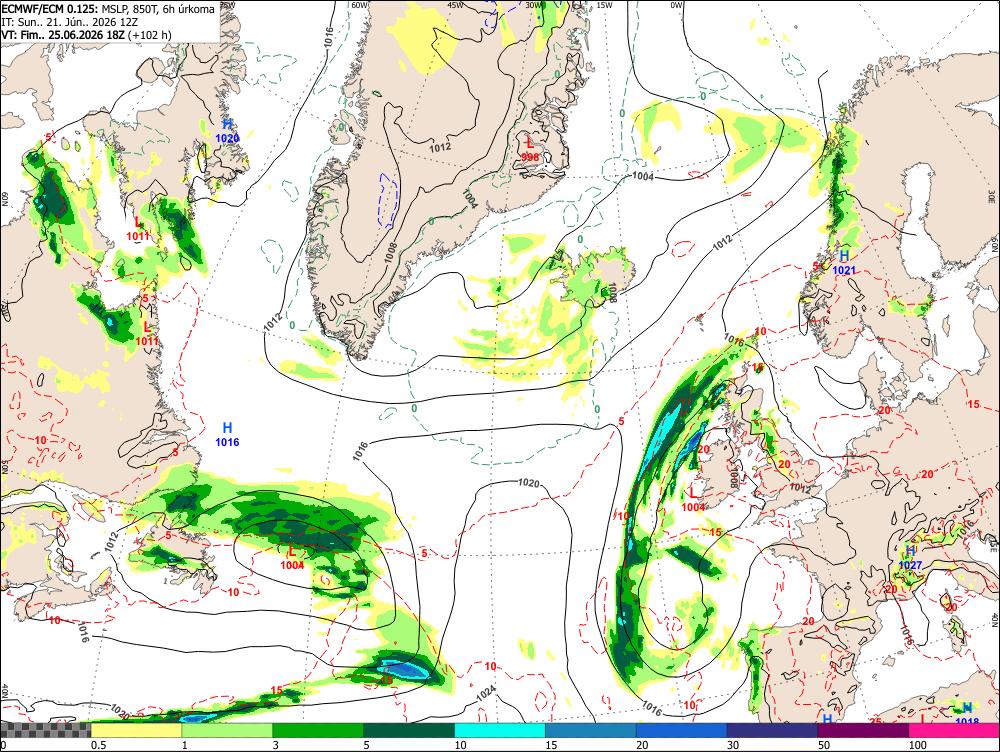
Task: Click the H 1027 high over the Alps
Action: tap(911, 558)
